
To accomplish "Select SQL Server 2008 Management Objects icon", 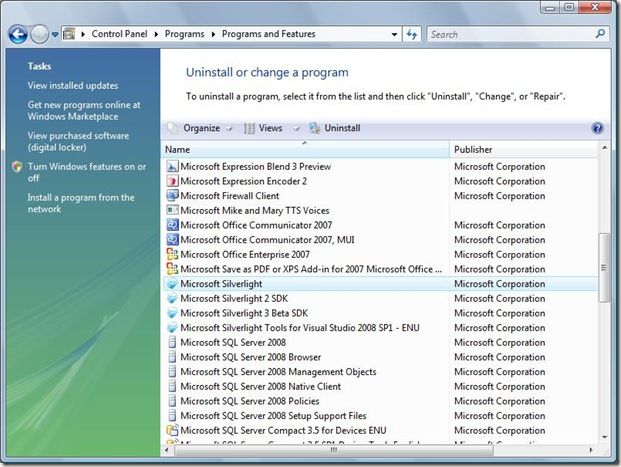I will click(172, 372).
